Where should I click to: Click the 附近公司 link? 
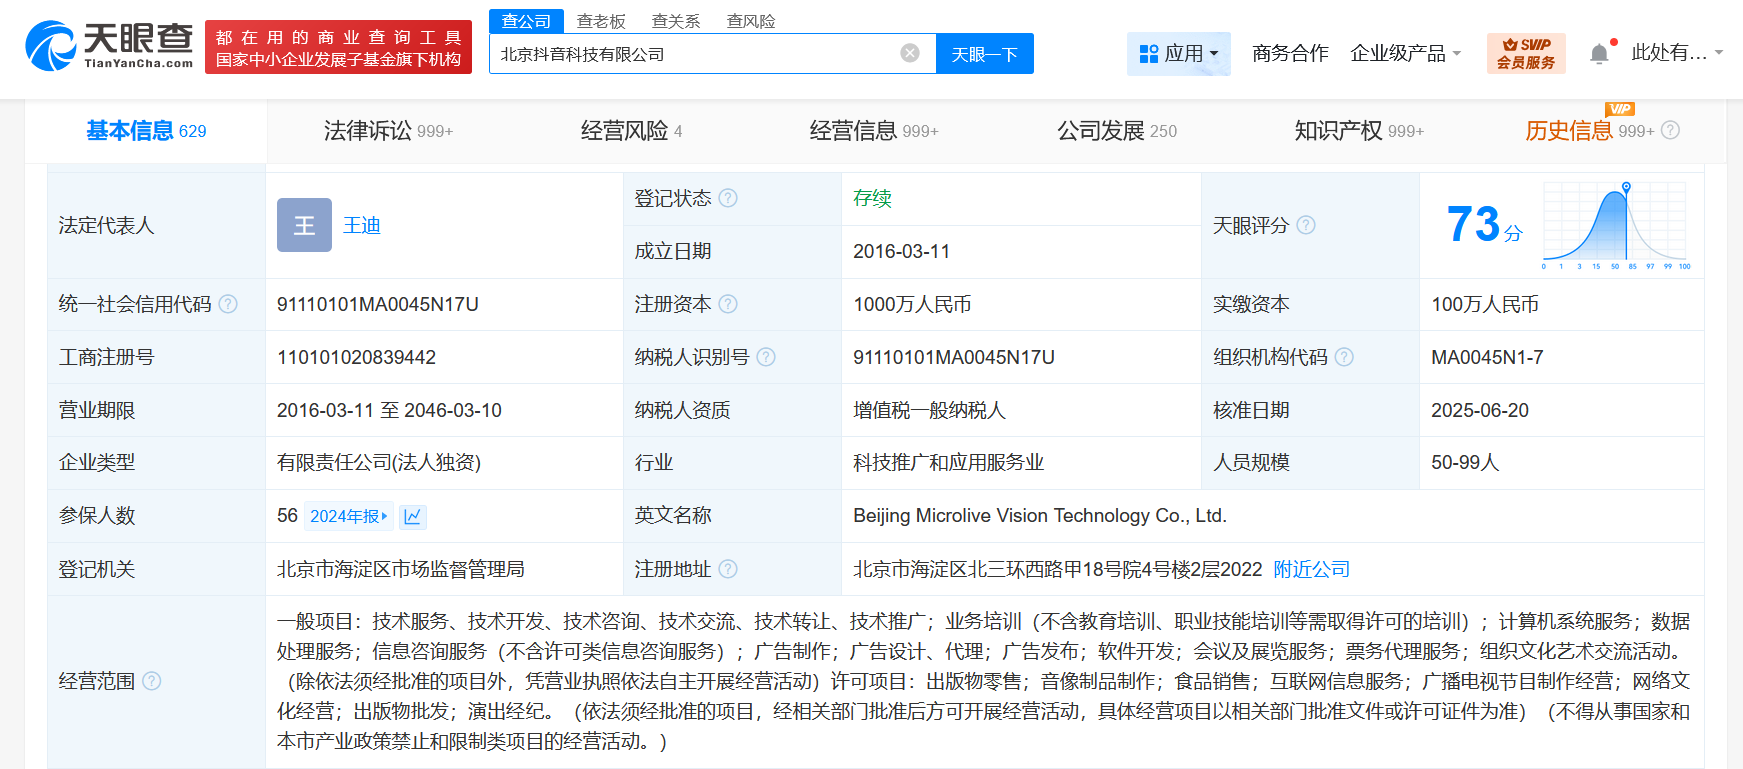1311,569
